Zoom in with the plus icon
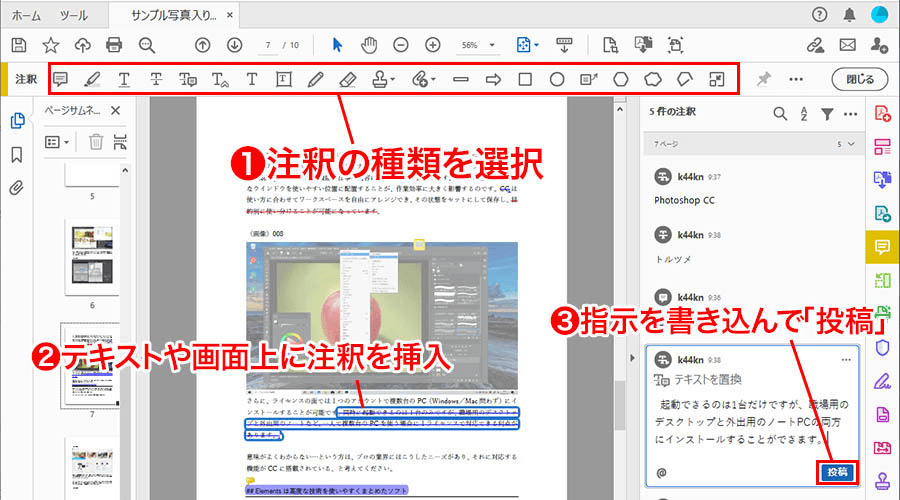This screenshot has width=900, height=500. 432,45
